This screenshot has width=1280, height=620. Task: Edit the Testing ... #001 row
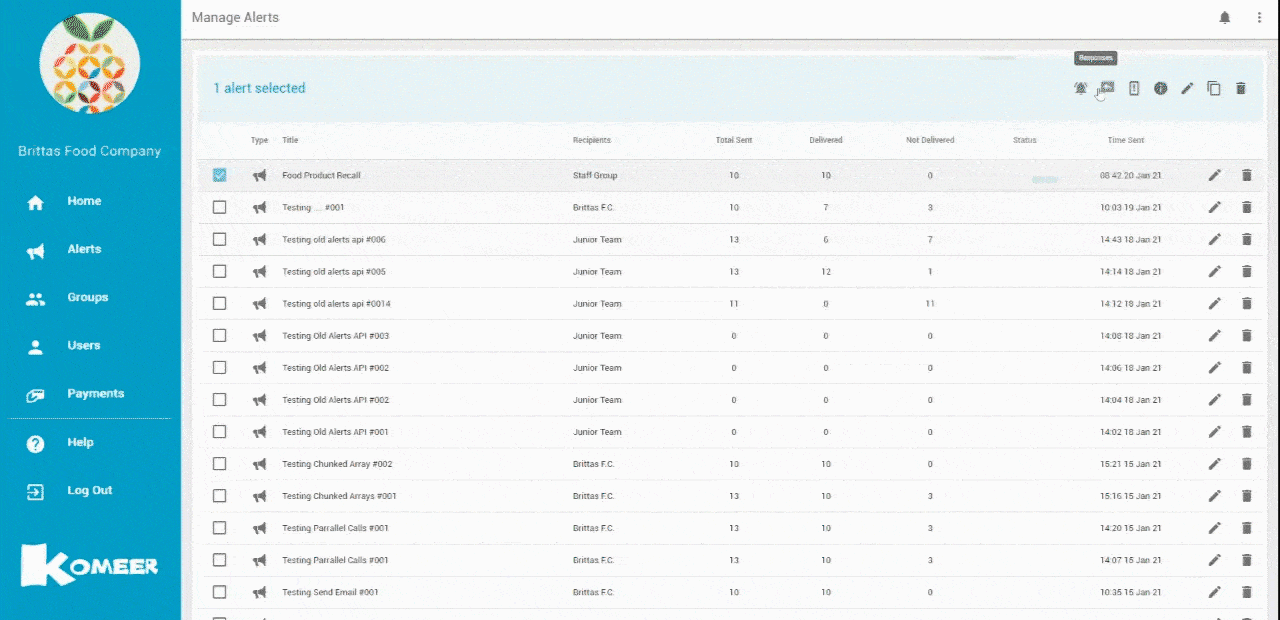tap(1215, 207)
